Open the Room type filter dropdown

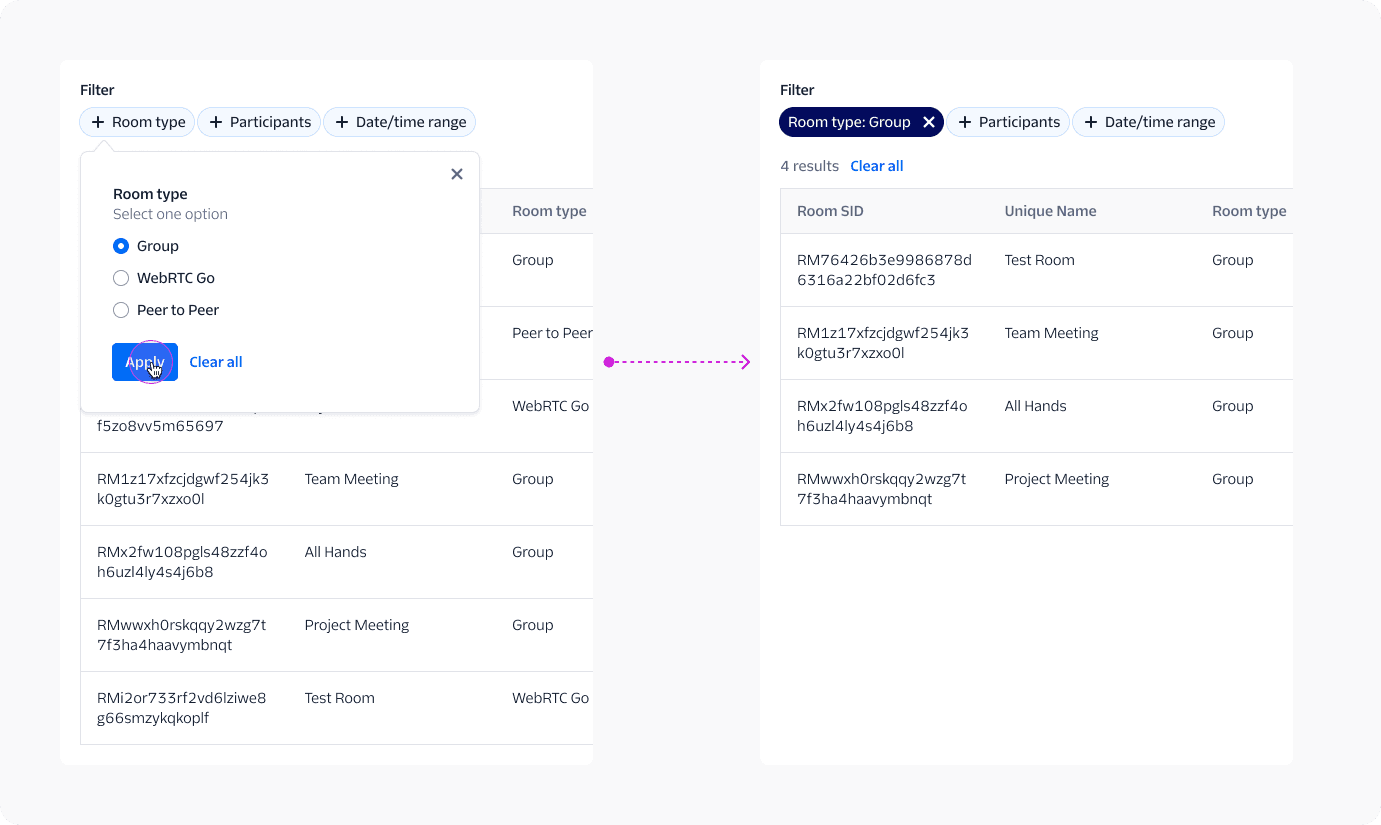137,122
